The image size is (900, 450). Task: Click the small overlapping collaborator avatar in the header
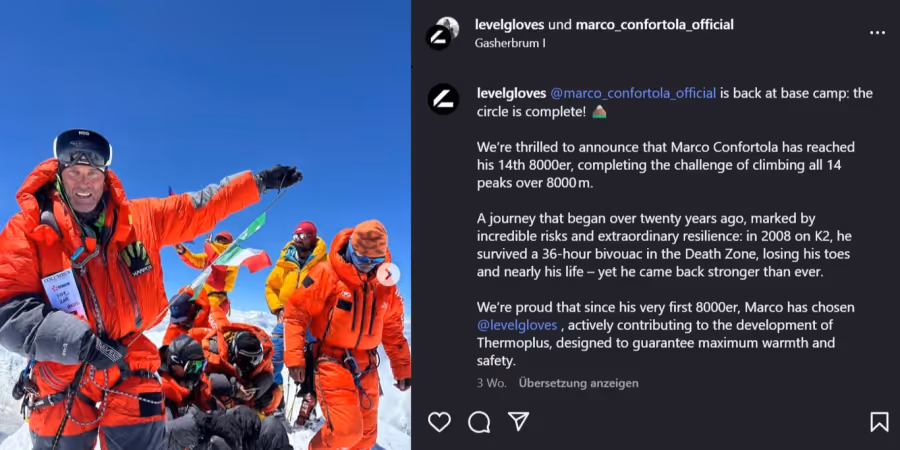click(448, 28)
